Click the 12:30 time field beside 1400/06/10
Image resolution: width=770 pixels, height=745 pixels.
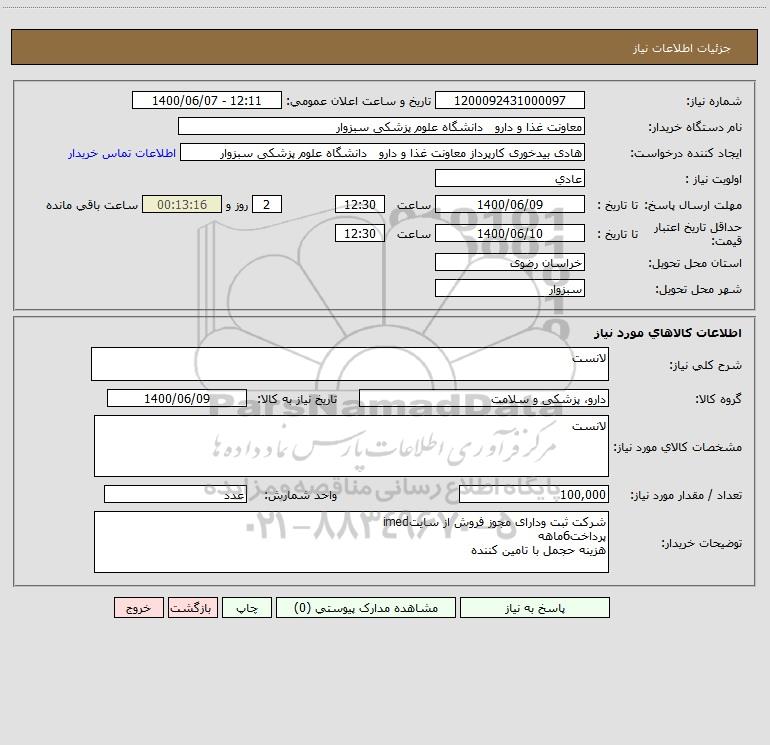(x=359, y=233)
